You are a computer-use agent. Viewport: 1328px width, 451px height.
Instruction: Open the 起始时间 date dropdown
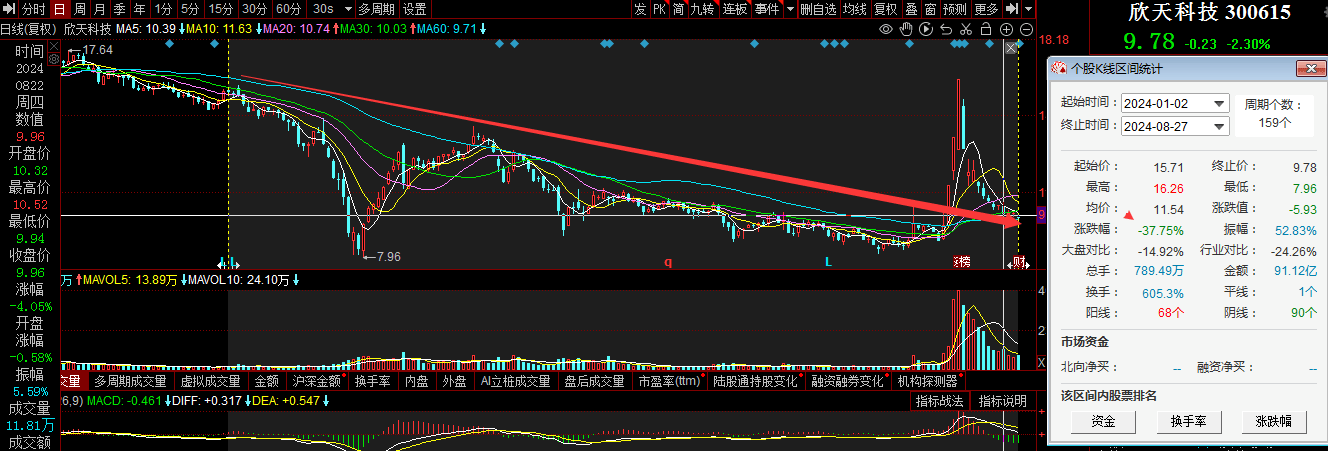coord(1219,103)
